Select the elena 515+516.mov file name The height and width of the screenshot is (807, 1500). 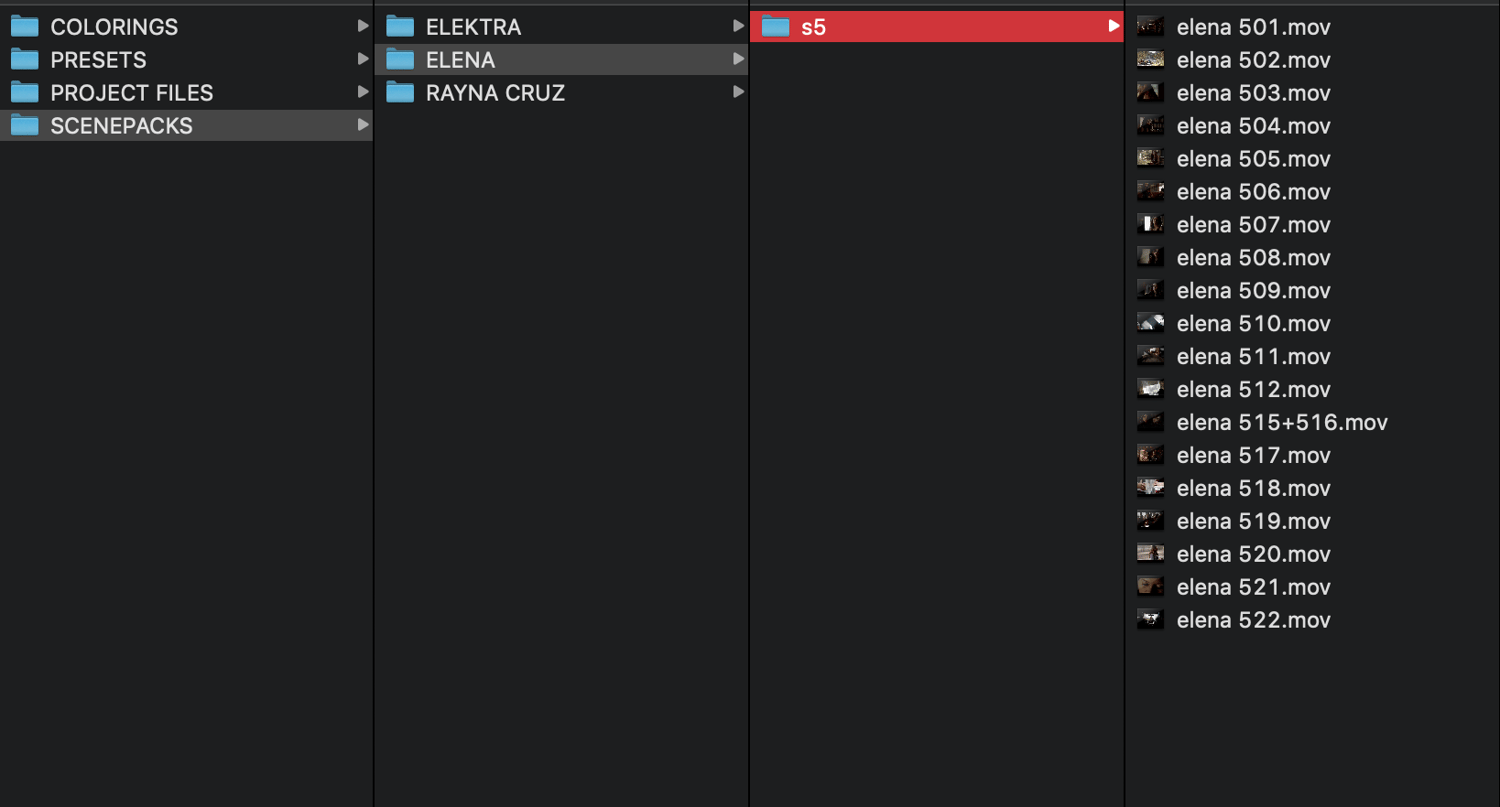pyautogui.click(x=1282, y=423)
